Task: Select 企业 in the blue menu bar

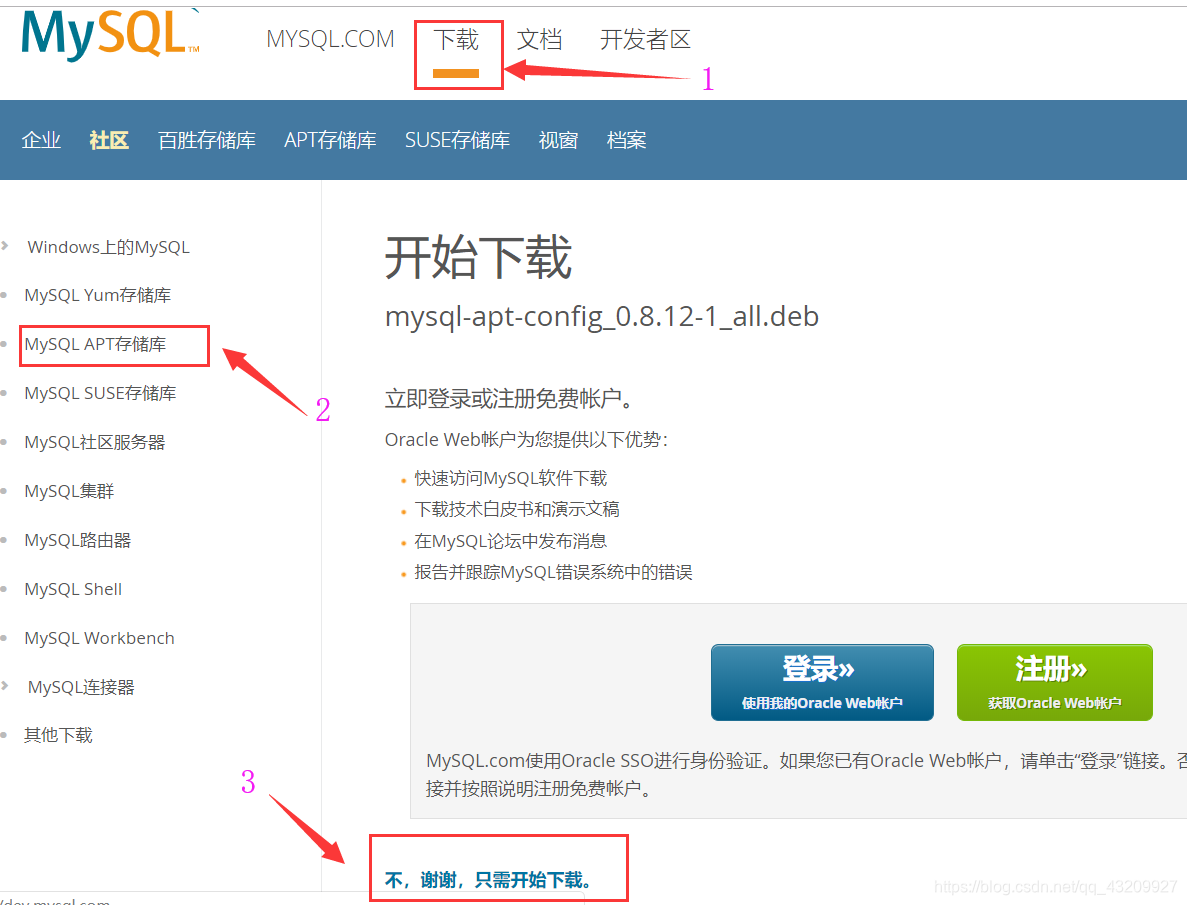Action: pyautogui.click(x=42, y=140)
